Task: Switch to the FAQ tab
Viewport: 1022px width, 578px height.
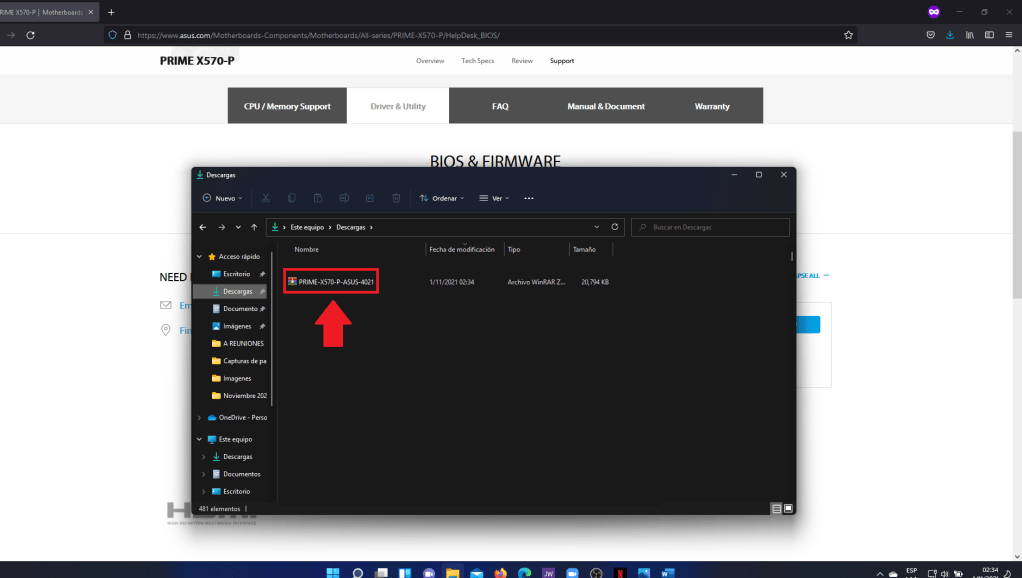Action: 500,106
